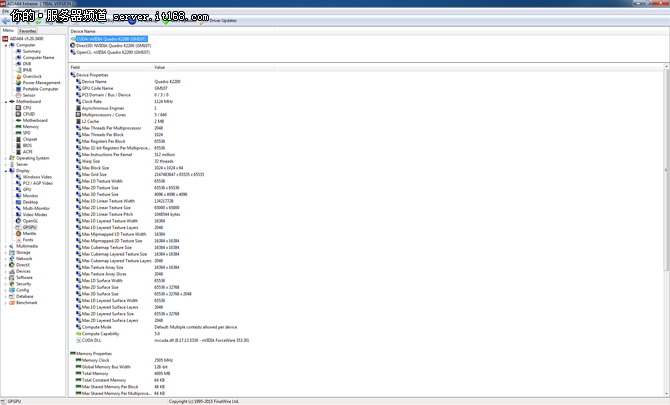Select the OpenGL icon in Display
670x405 pixels.
point(18,221)
